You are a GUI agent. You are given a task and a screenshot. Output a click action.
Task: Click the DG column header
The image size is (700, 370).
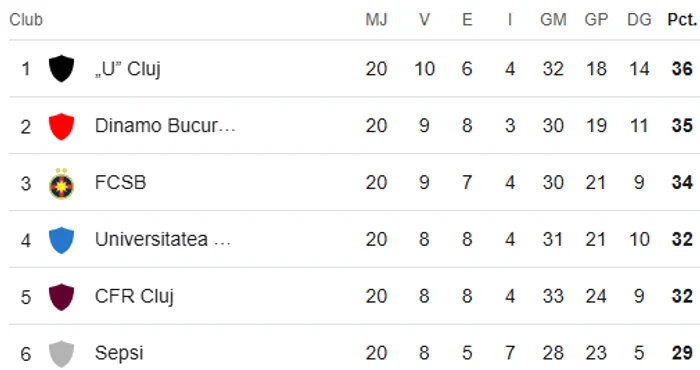click(x=639, y=20)
